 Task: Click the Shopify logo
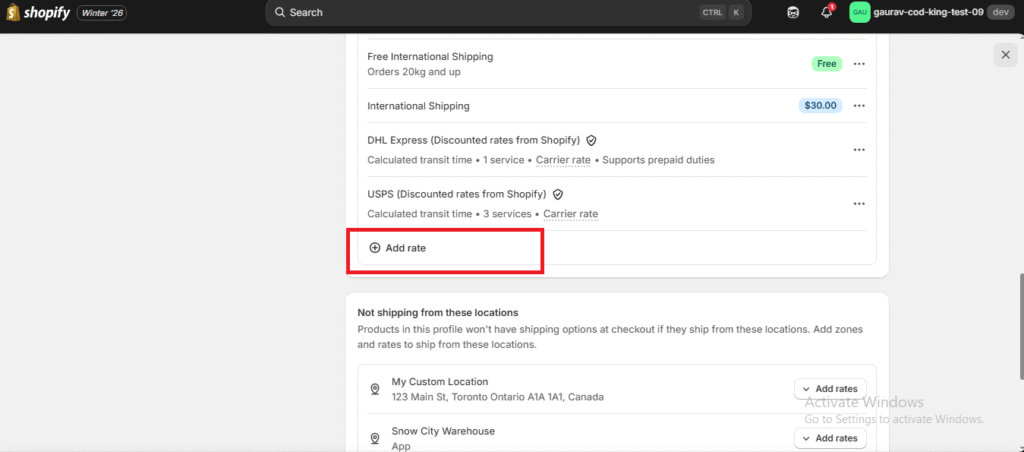38,13
